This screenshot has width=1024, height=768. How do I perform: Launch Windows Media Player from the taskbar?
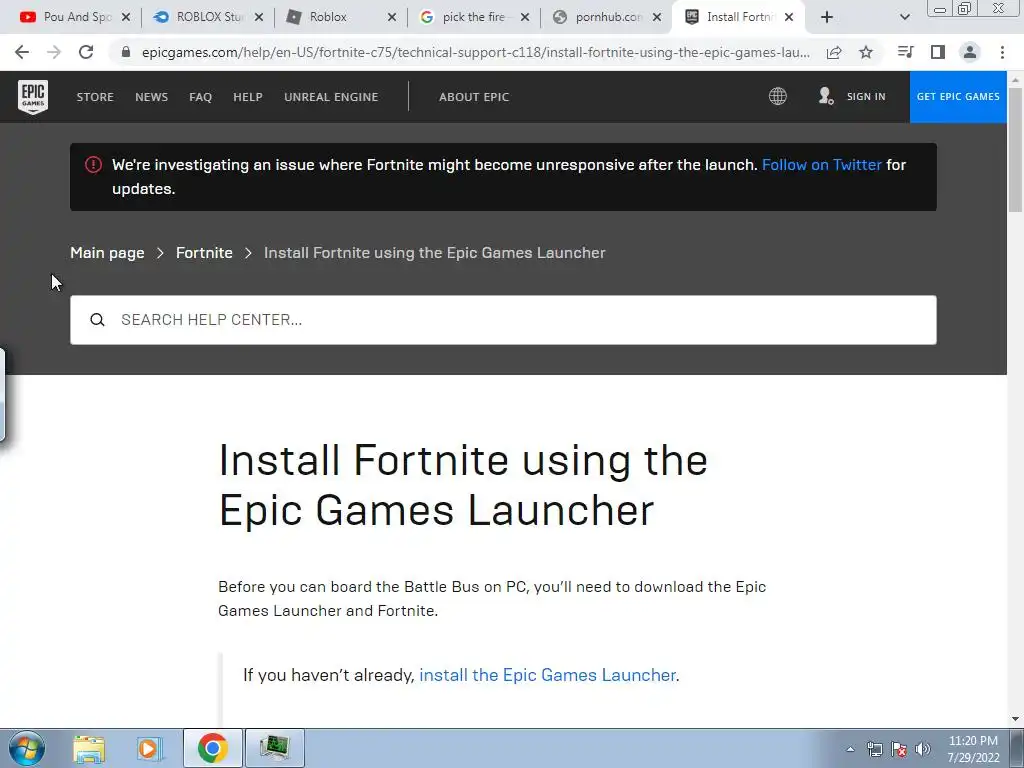tap(150, 748)
